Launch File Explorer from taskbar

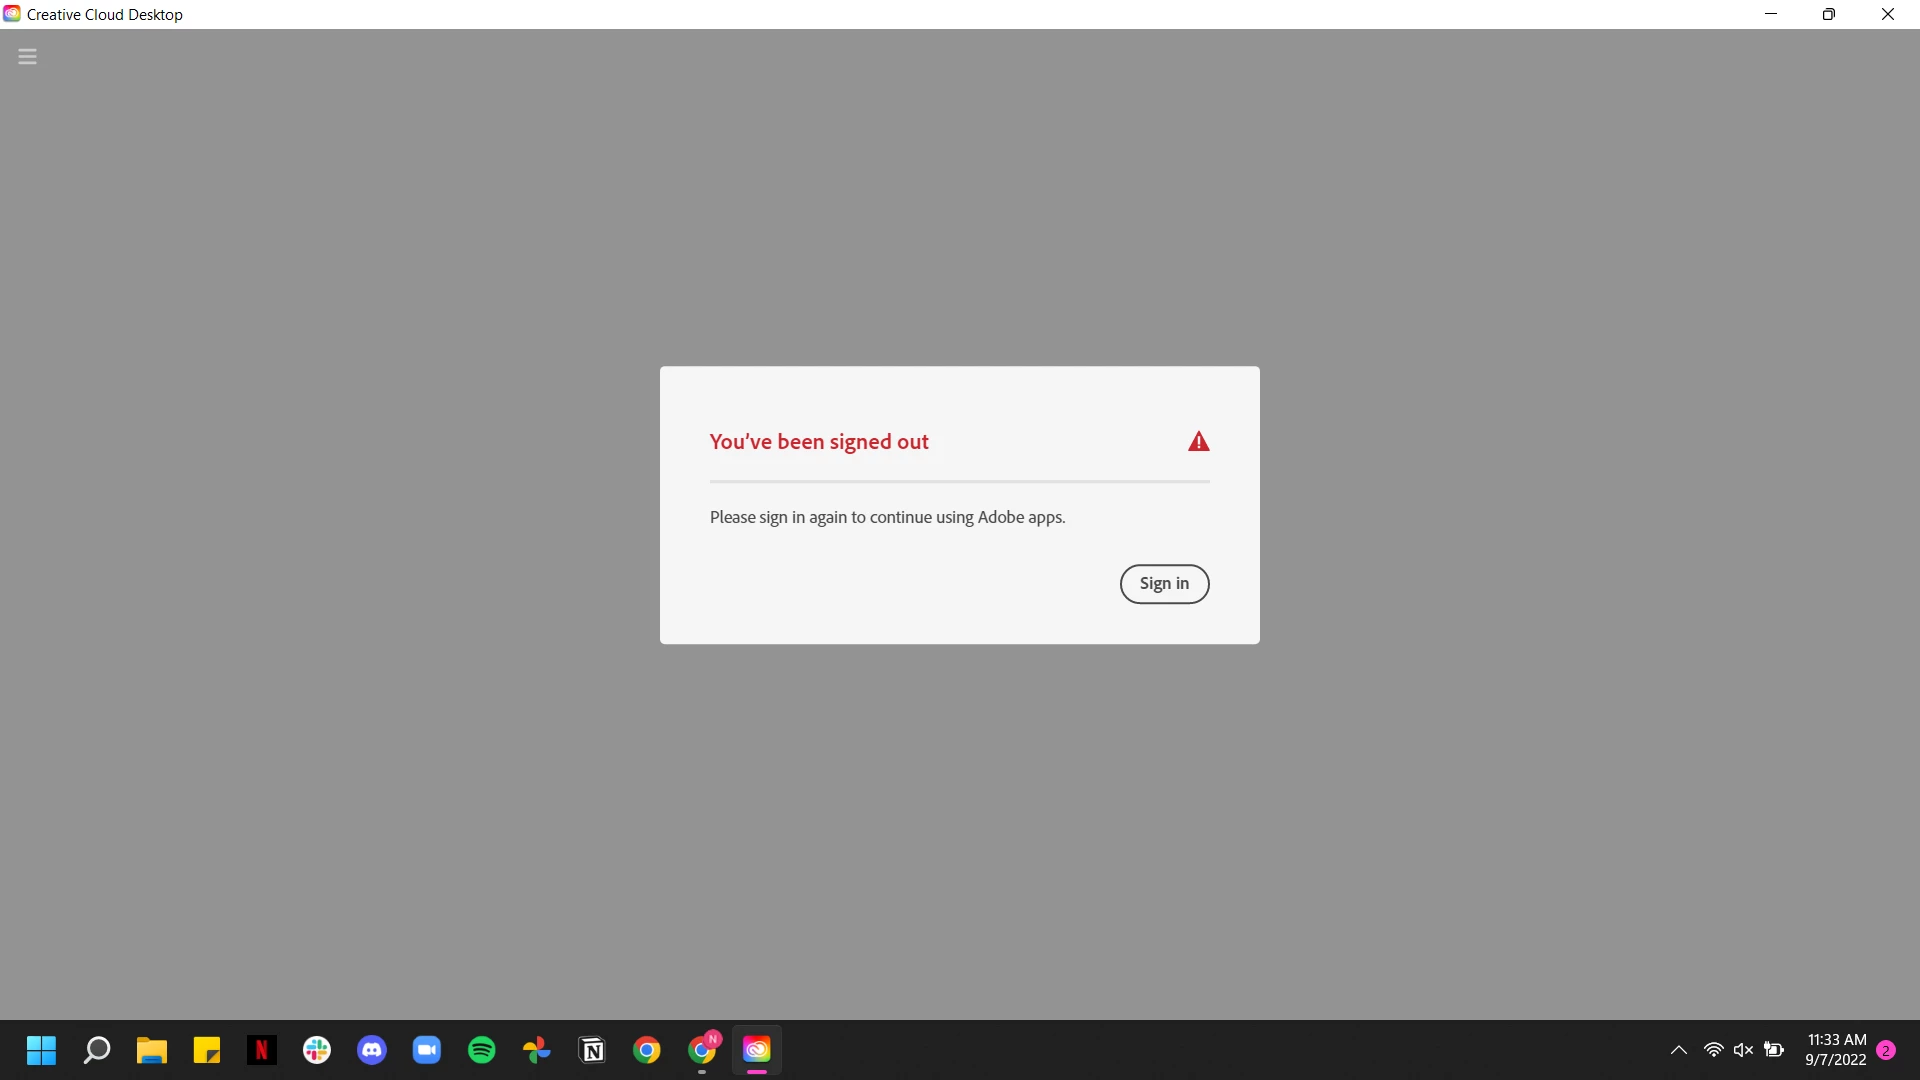pyautogui.click(x=152, y=1050)
